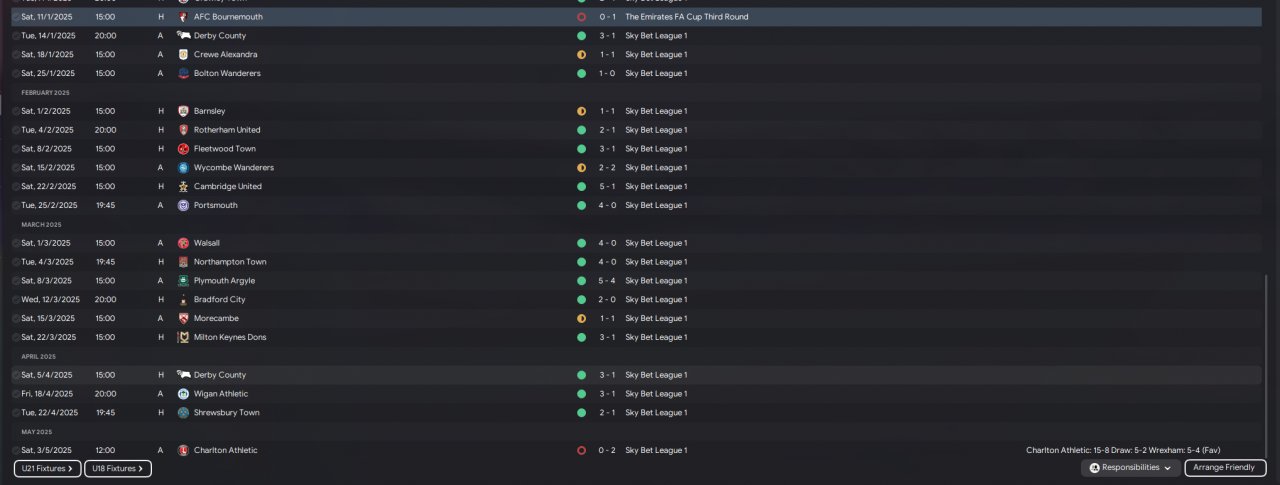Click the 5 - 4 score against Plymouth Argyle
1280x485 pixels.
point(607,281)
